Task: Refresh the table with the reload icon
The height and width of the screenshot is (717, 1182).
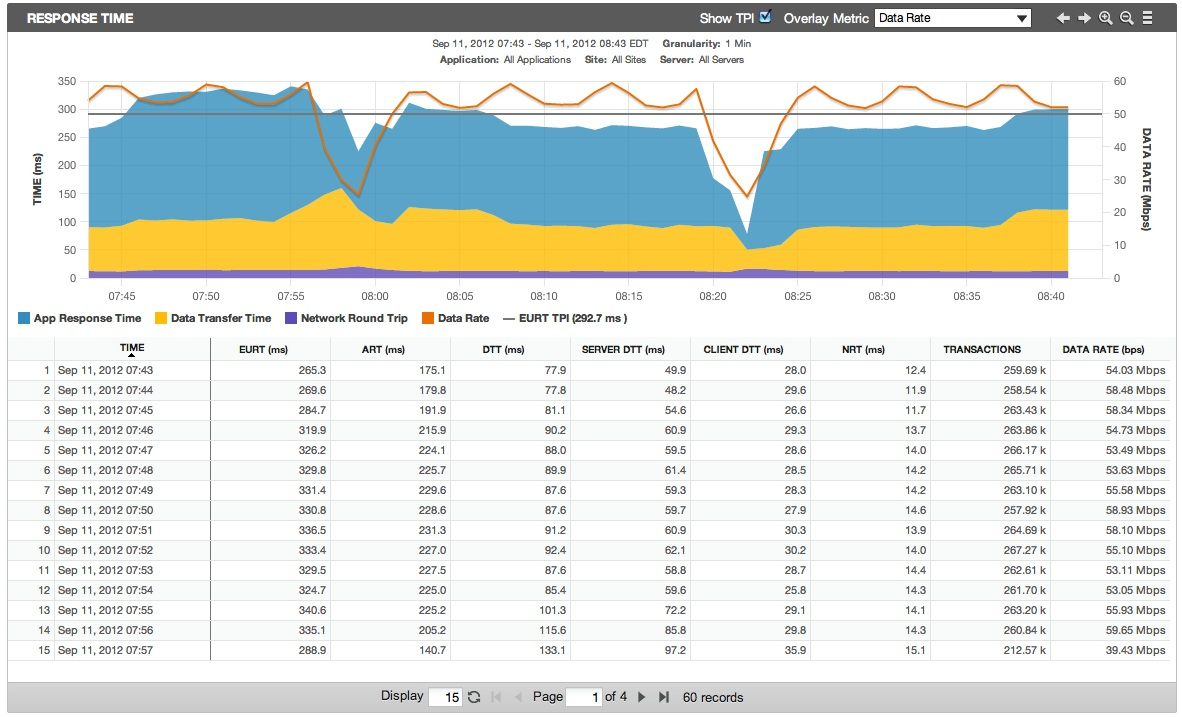Action: click(474, 697)
